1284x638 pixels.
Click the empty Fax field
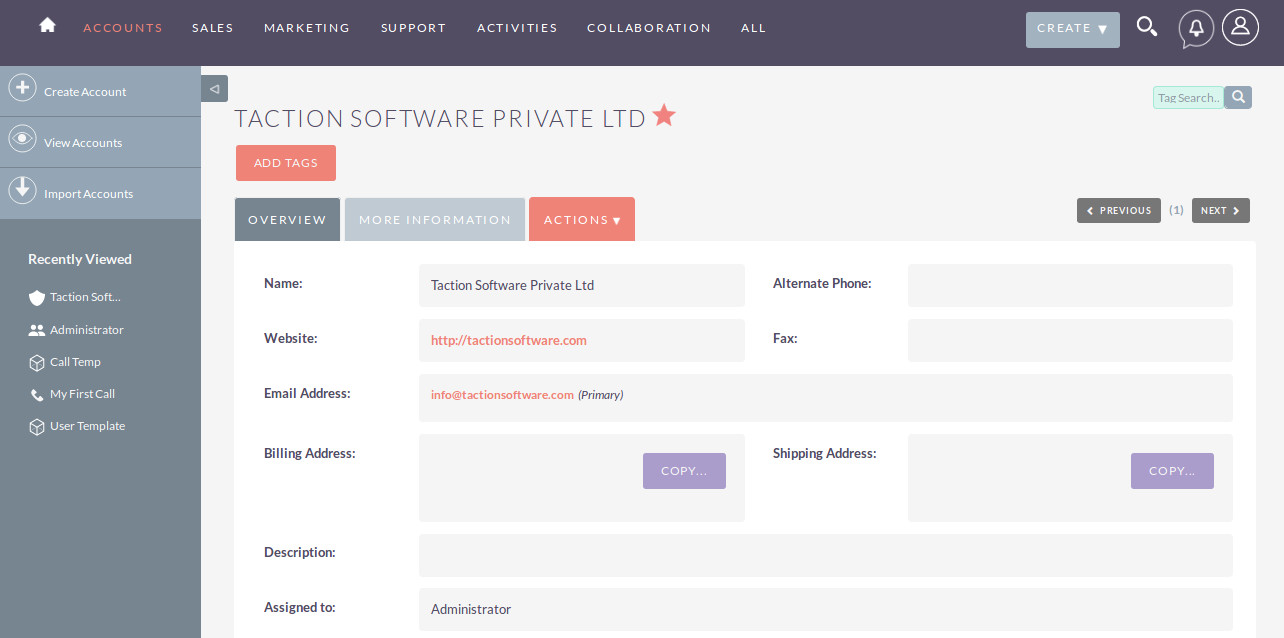[1070, 340]
